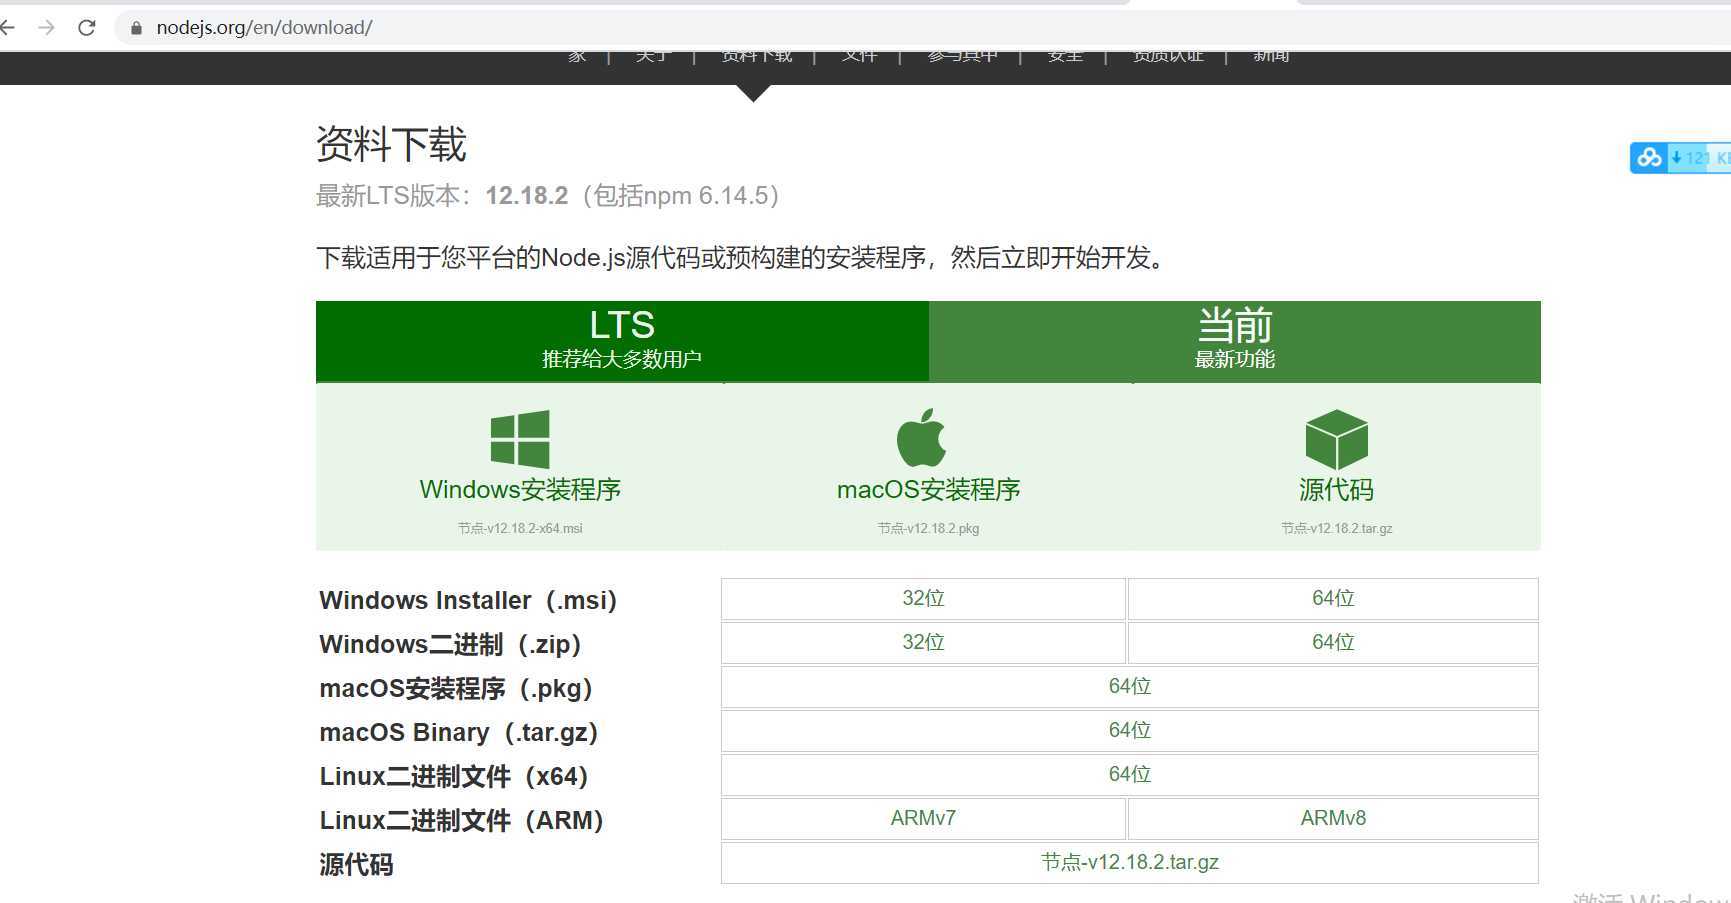The width and height of the screenshot is (1731, 903).
Task: Select the LTS tab
Action: [x=622, y=341]
